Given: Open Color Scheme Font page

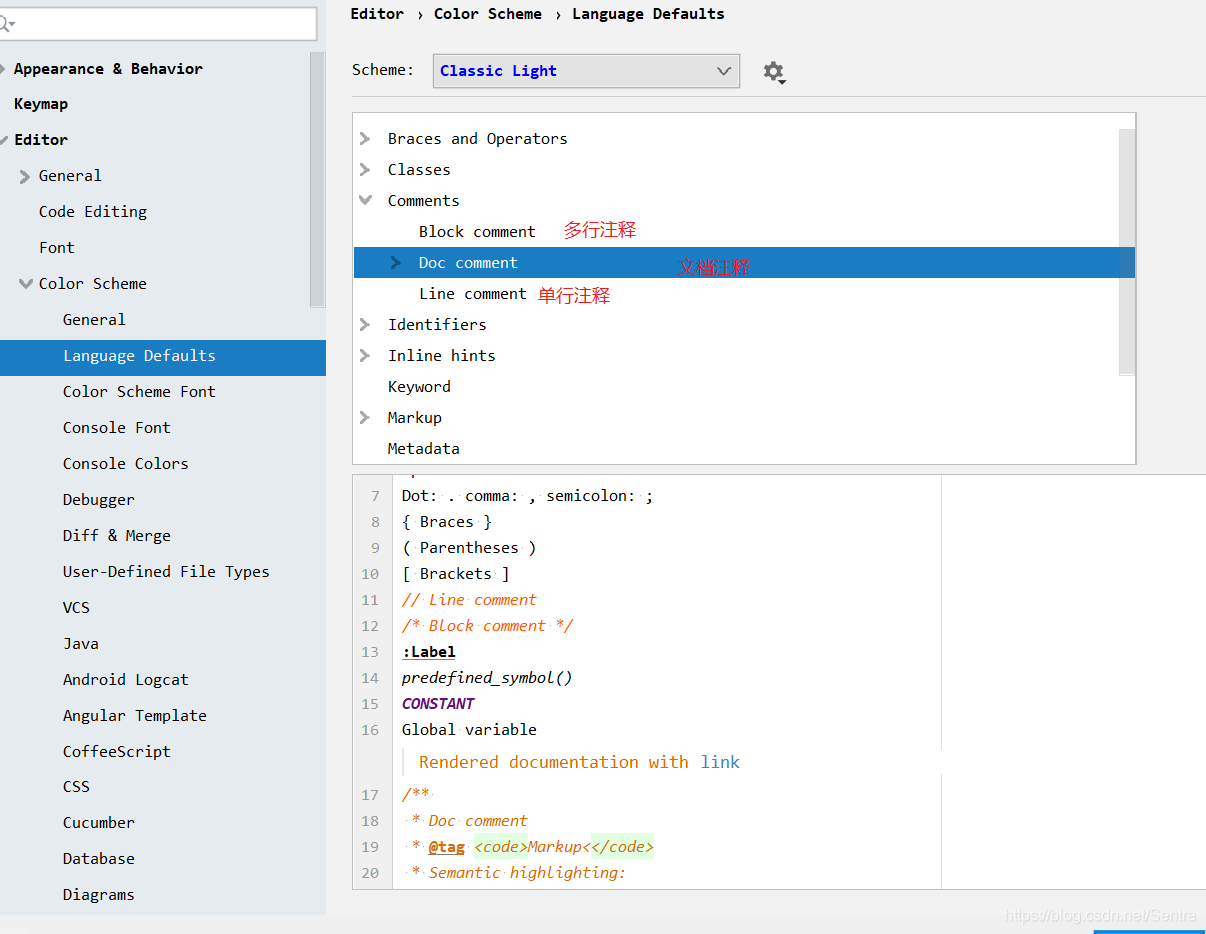Looking at the screenshot, I should [x=139, y=392].
